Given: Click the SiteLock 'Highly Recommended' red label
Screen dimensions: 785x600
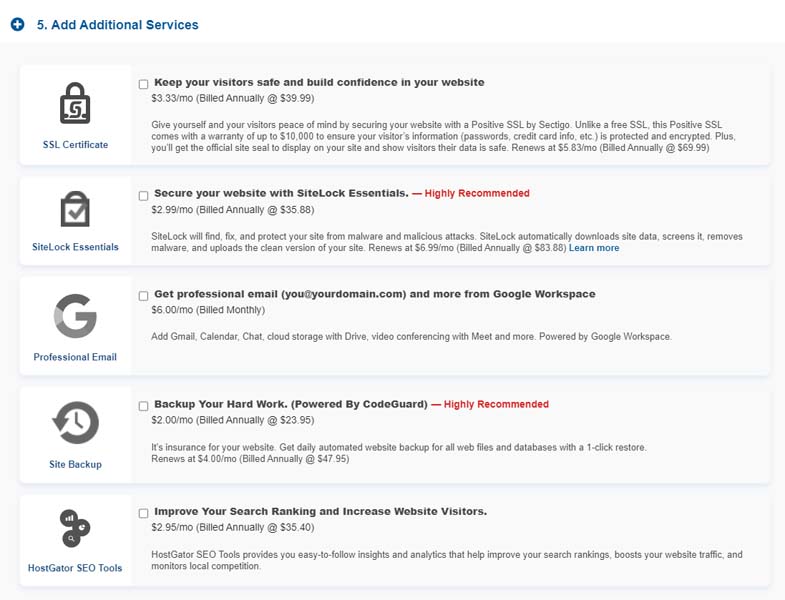Looking at the screenshot, I should coord(471,193).
